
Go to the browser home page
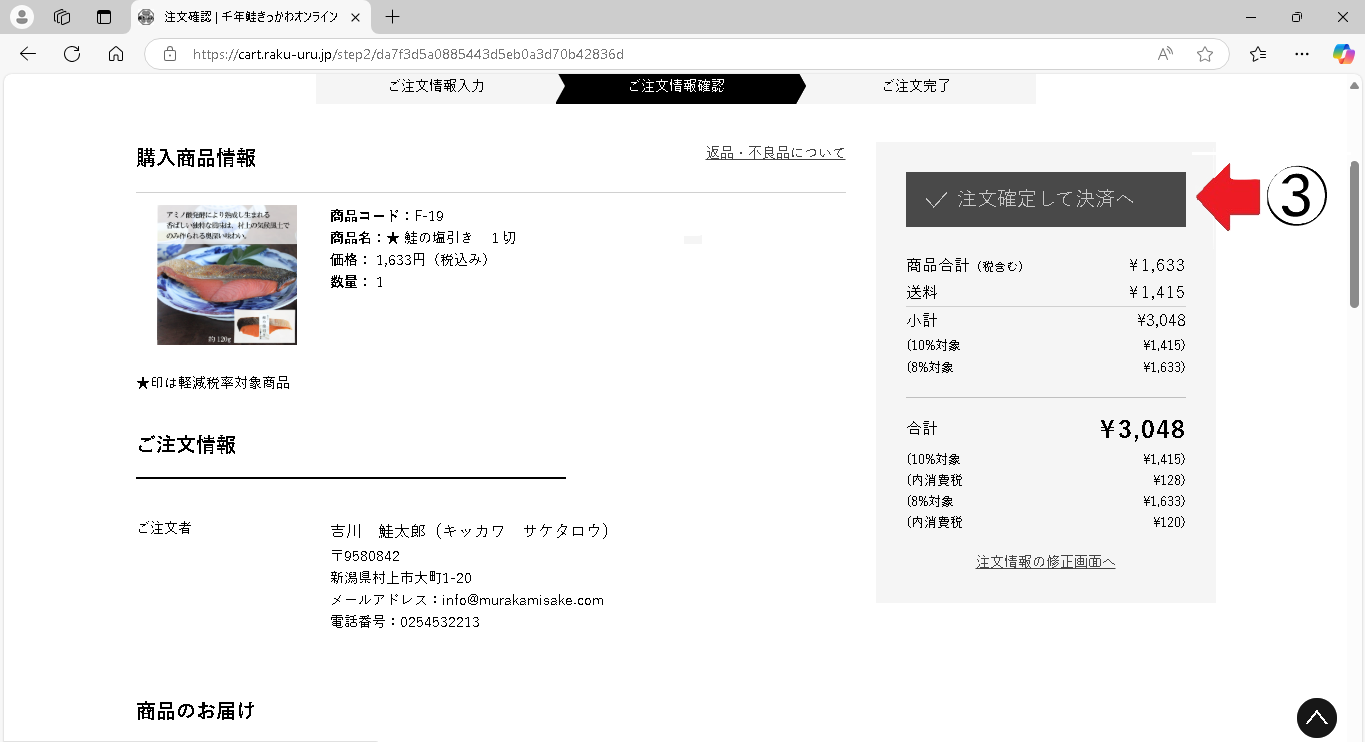click(116, 54)
